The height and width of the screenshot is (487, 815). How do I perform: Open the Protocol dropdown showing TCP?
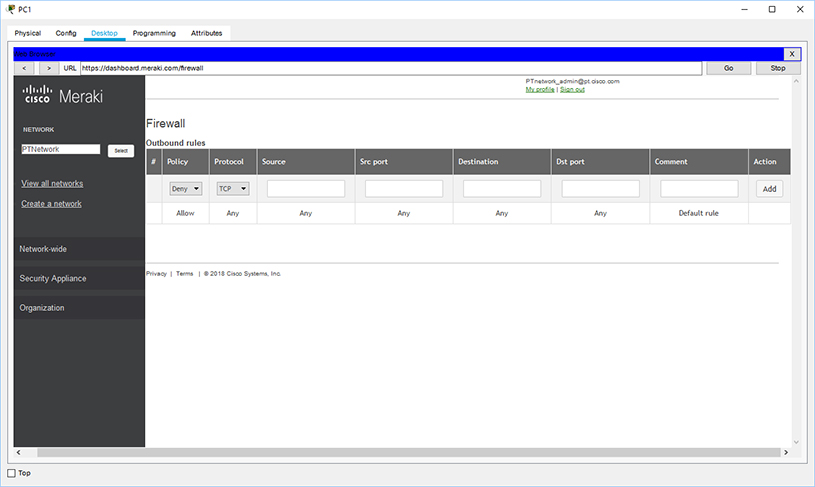[x=233, y=189]
